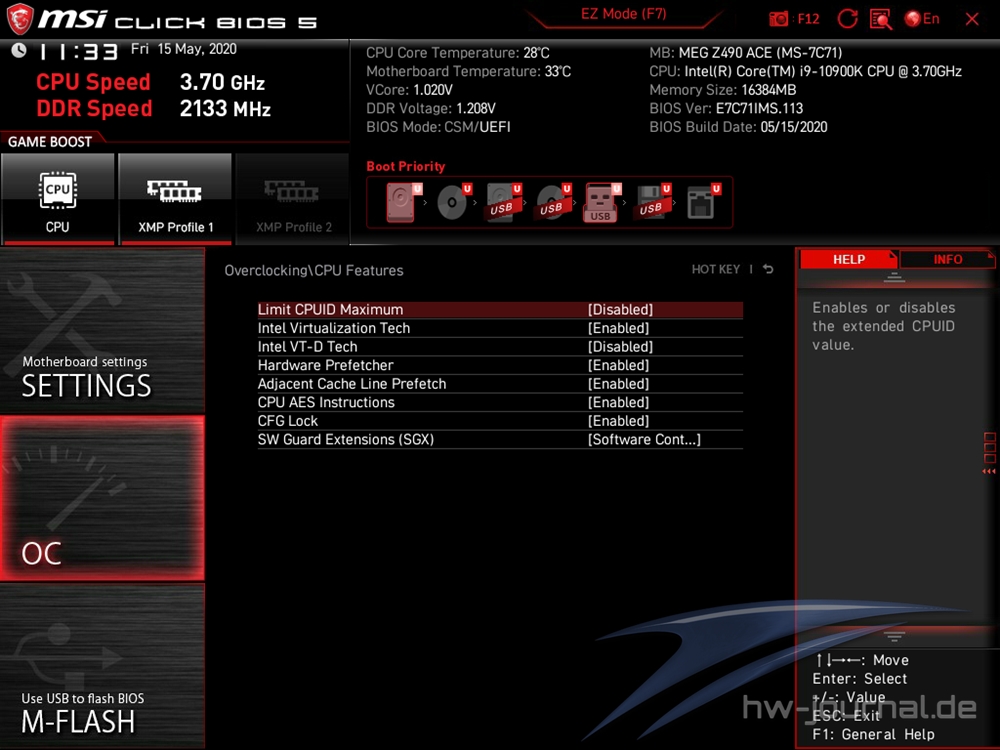Switch to EZ Mode (F7)
Viewport: 1000px width, 750px height.
coord(624,14)
